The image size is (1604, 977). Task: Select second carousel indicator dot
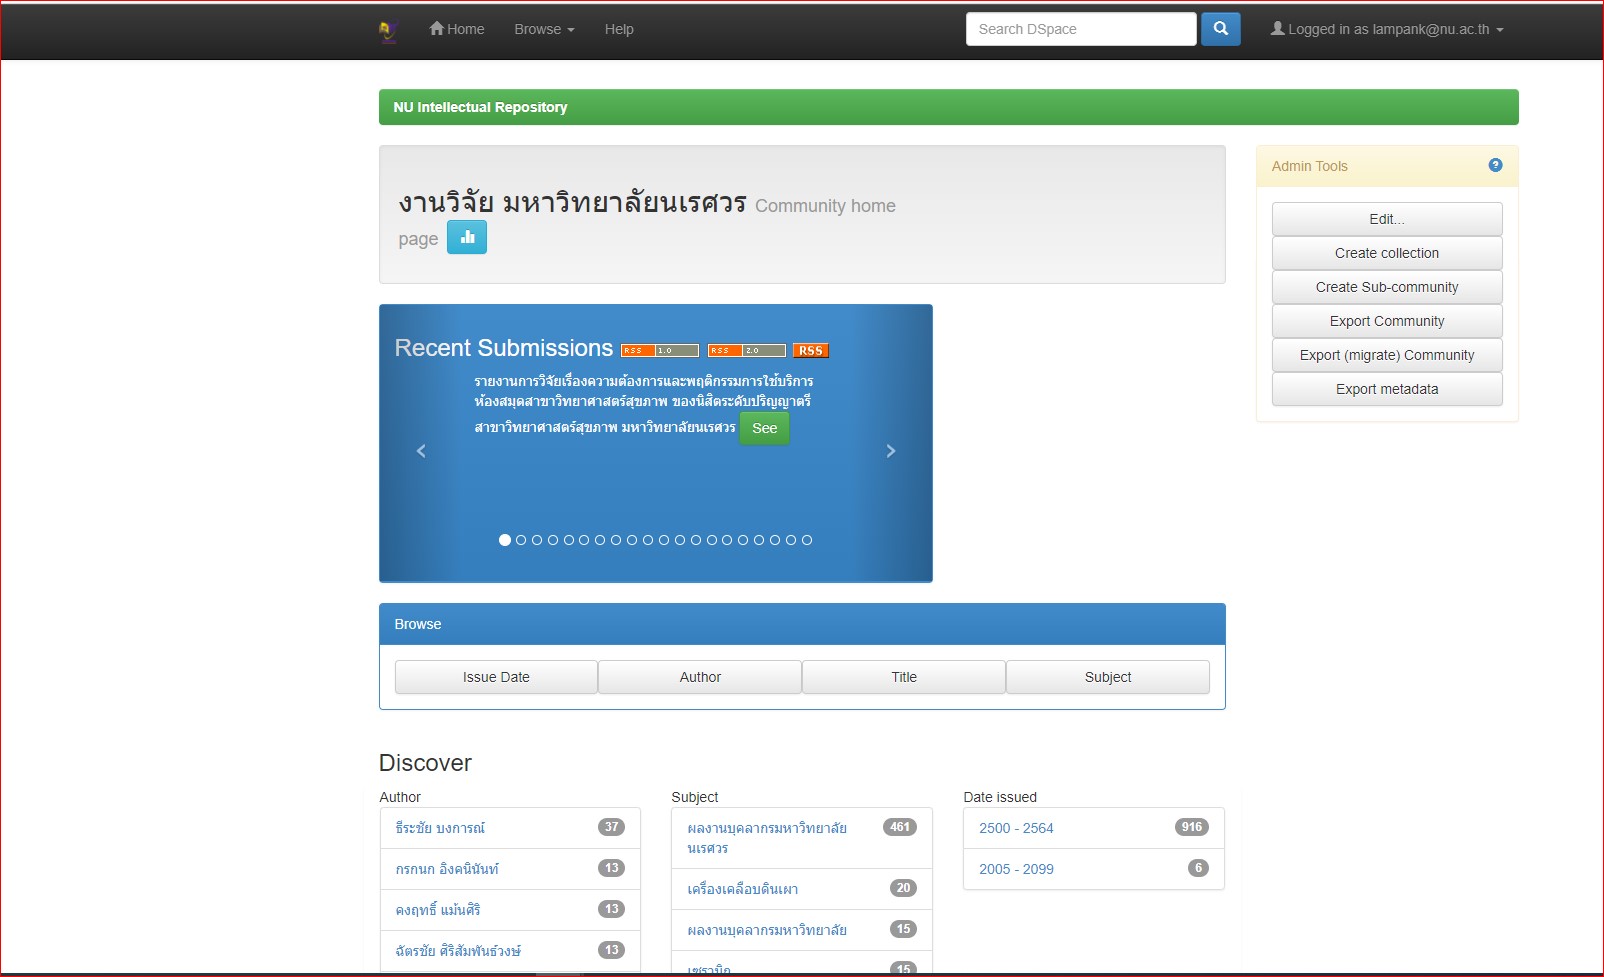pyautogui.click(x=521, y=540)
